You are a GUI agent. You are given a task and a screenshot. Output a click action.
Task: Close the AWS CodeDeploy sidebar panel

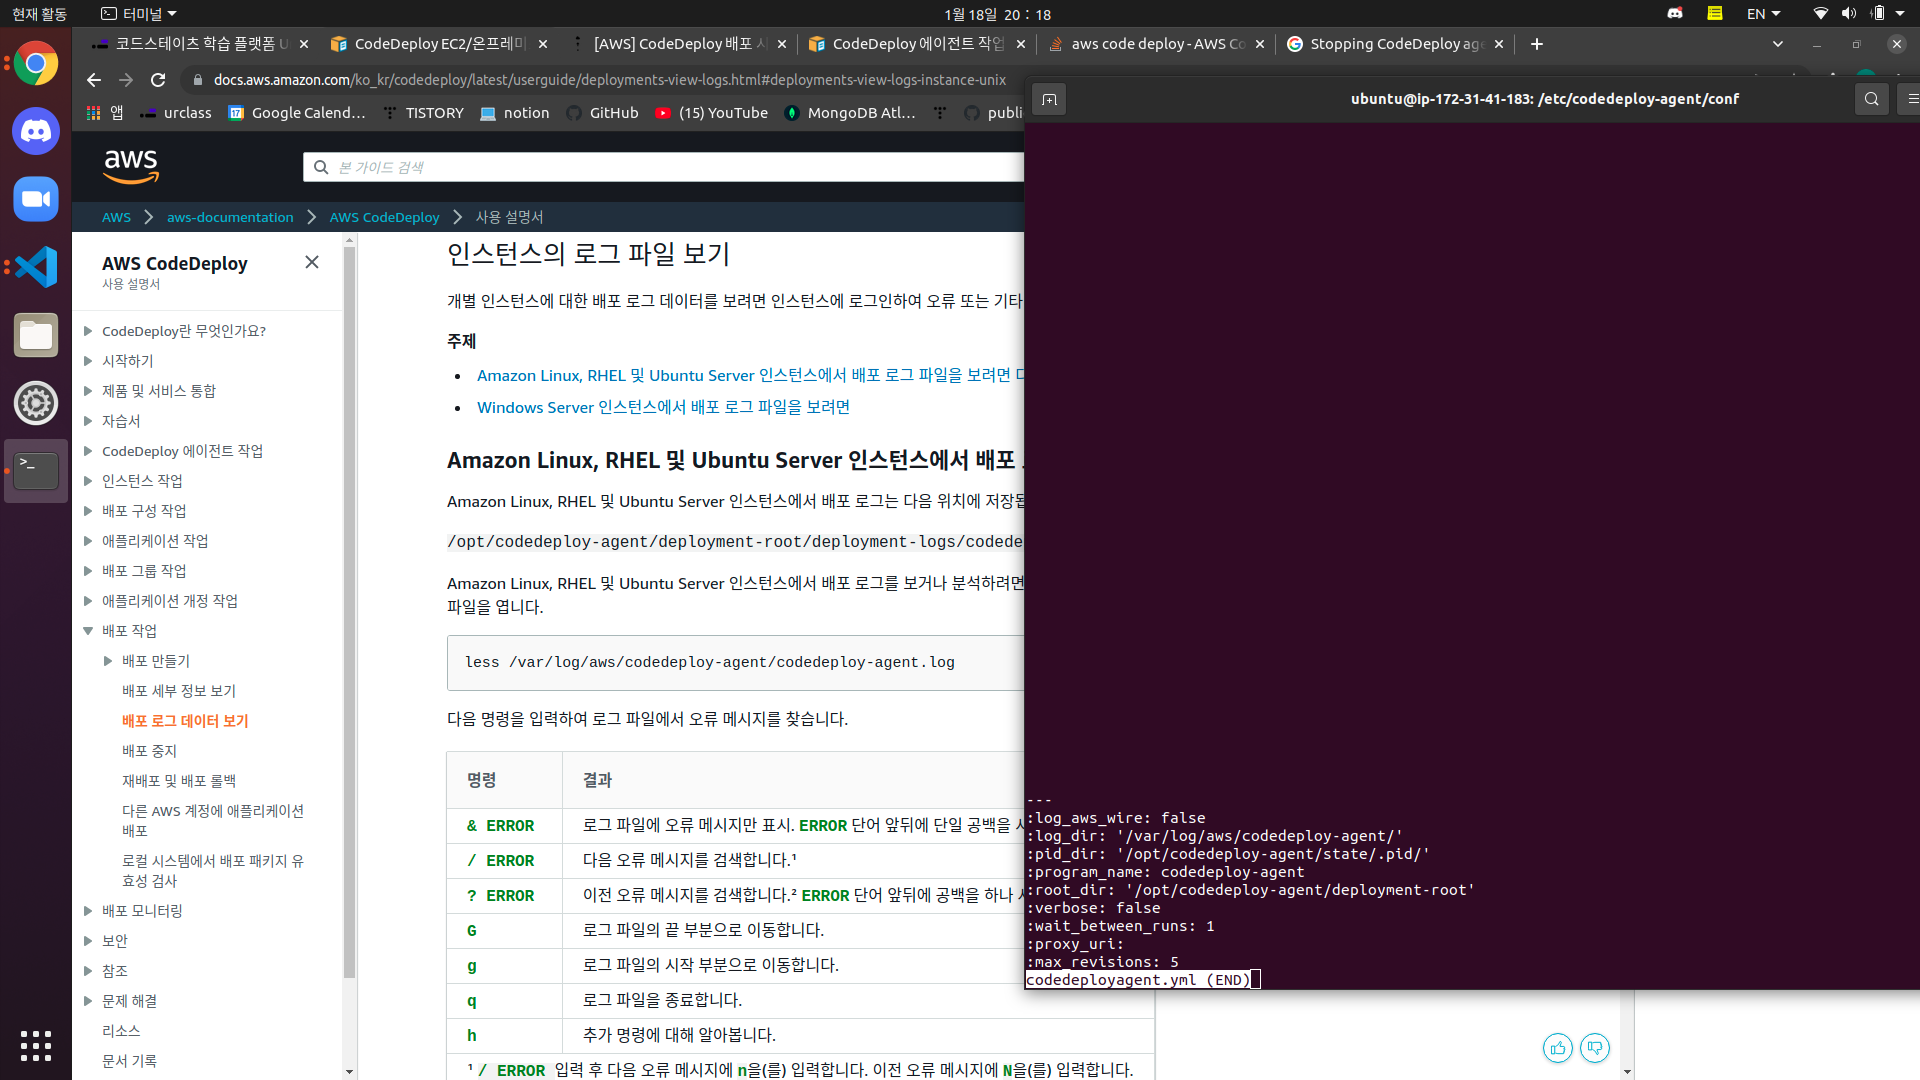point(312,262)
